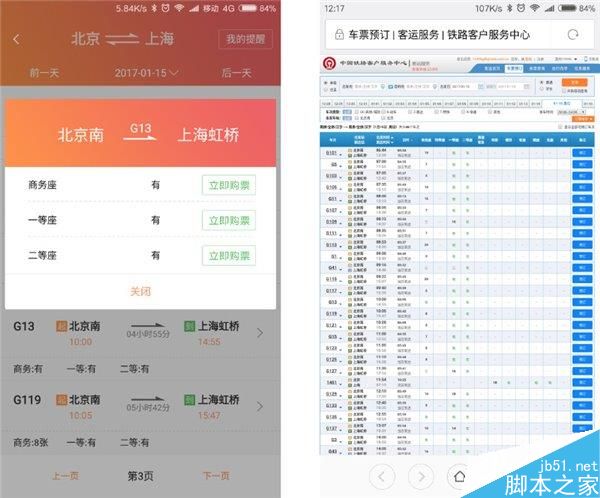Tap Bluetooth icon in right status bar
This screenshot has height=498, width=600.
click(x=509, y=8)
